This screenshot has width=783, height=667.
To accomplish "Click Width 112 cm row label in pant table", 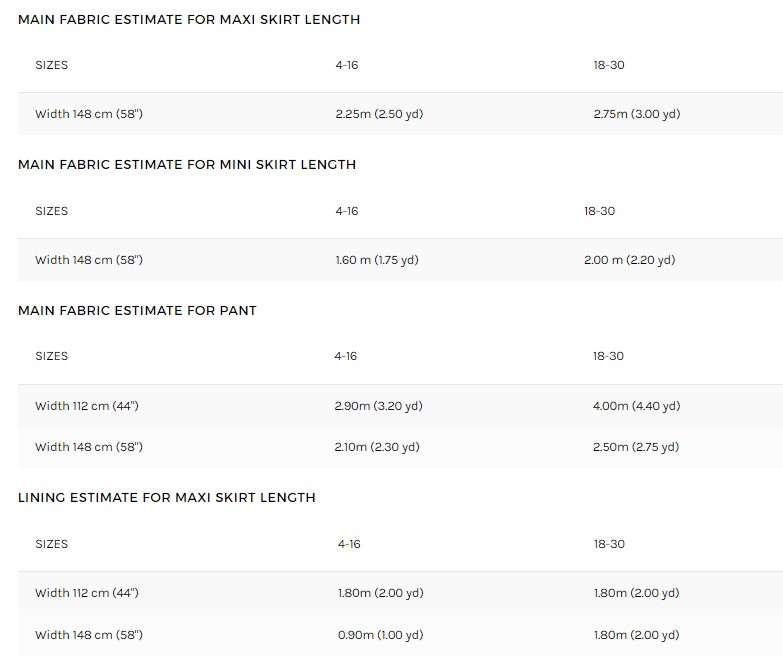I will (x=87, y=406).
